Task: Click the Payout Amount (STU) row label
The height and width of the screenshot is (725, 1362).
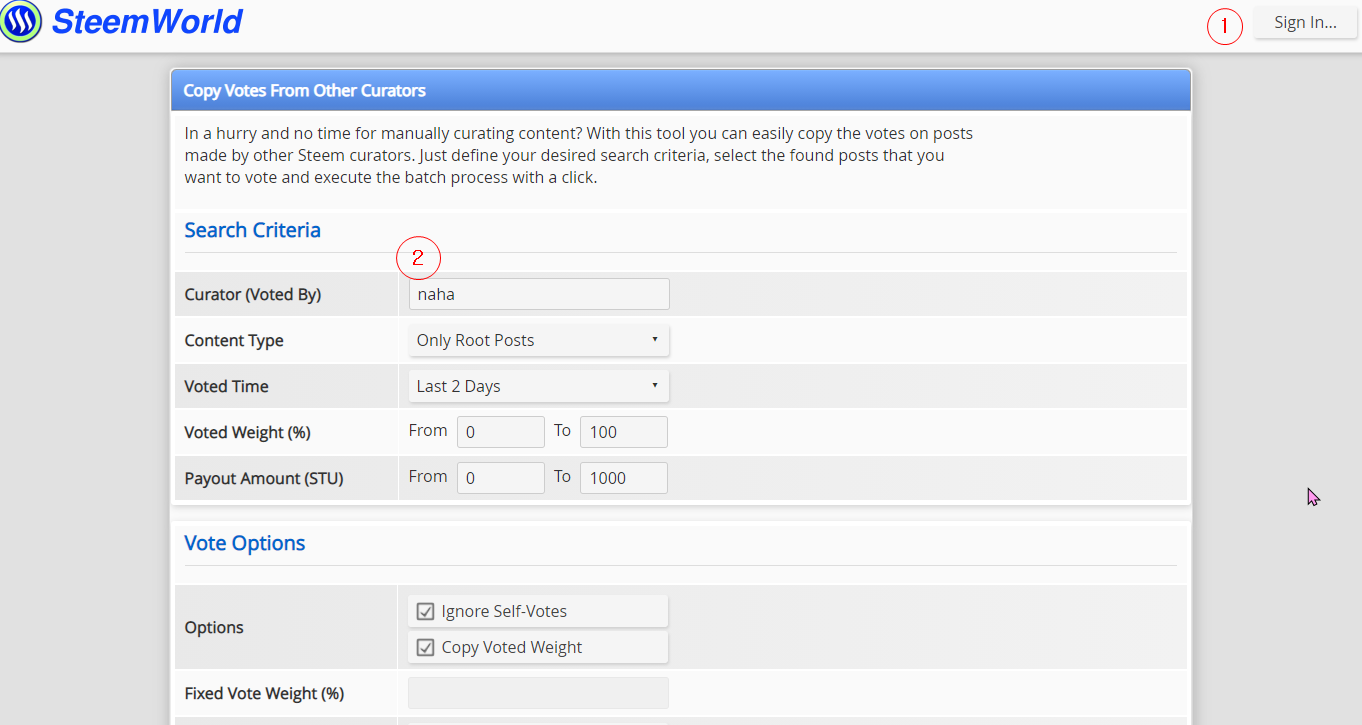Action: (x=264, y=478)
